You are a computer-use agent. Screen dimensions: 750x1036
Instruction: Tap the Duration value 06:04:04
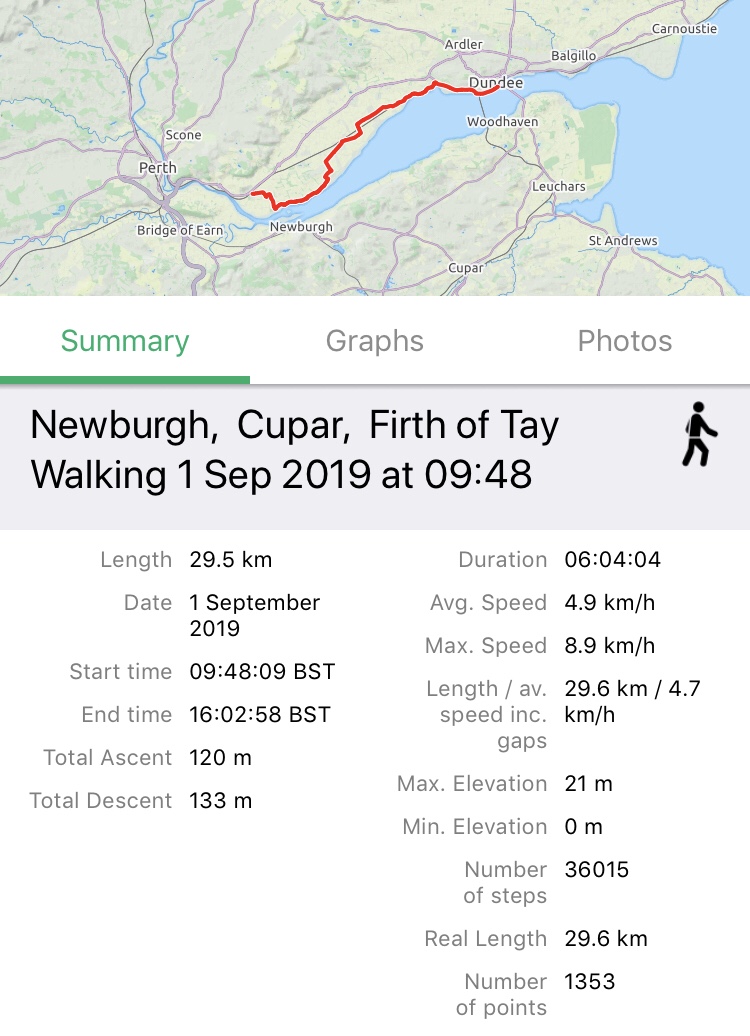click(x=613, y=560)
